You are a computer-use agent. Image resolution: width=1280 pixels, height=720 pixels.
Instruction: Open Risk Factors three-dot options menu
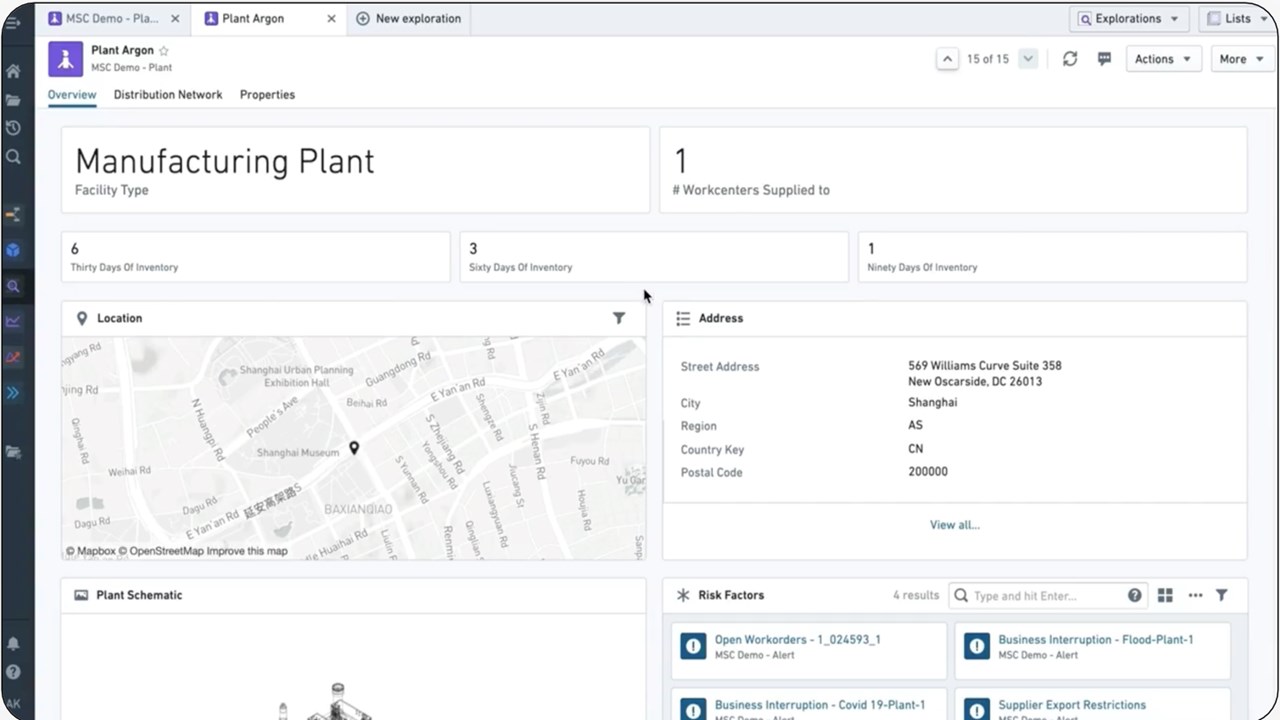pyautogui.click(x=1195, y=595)
